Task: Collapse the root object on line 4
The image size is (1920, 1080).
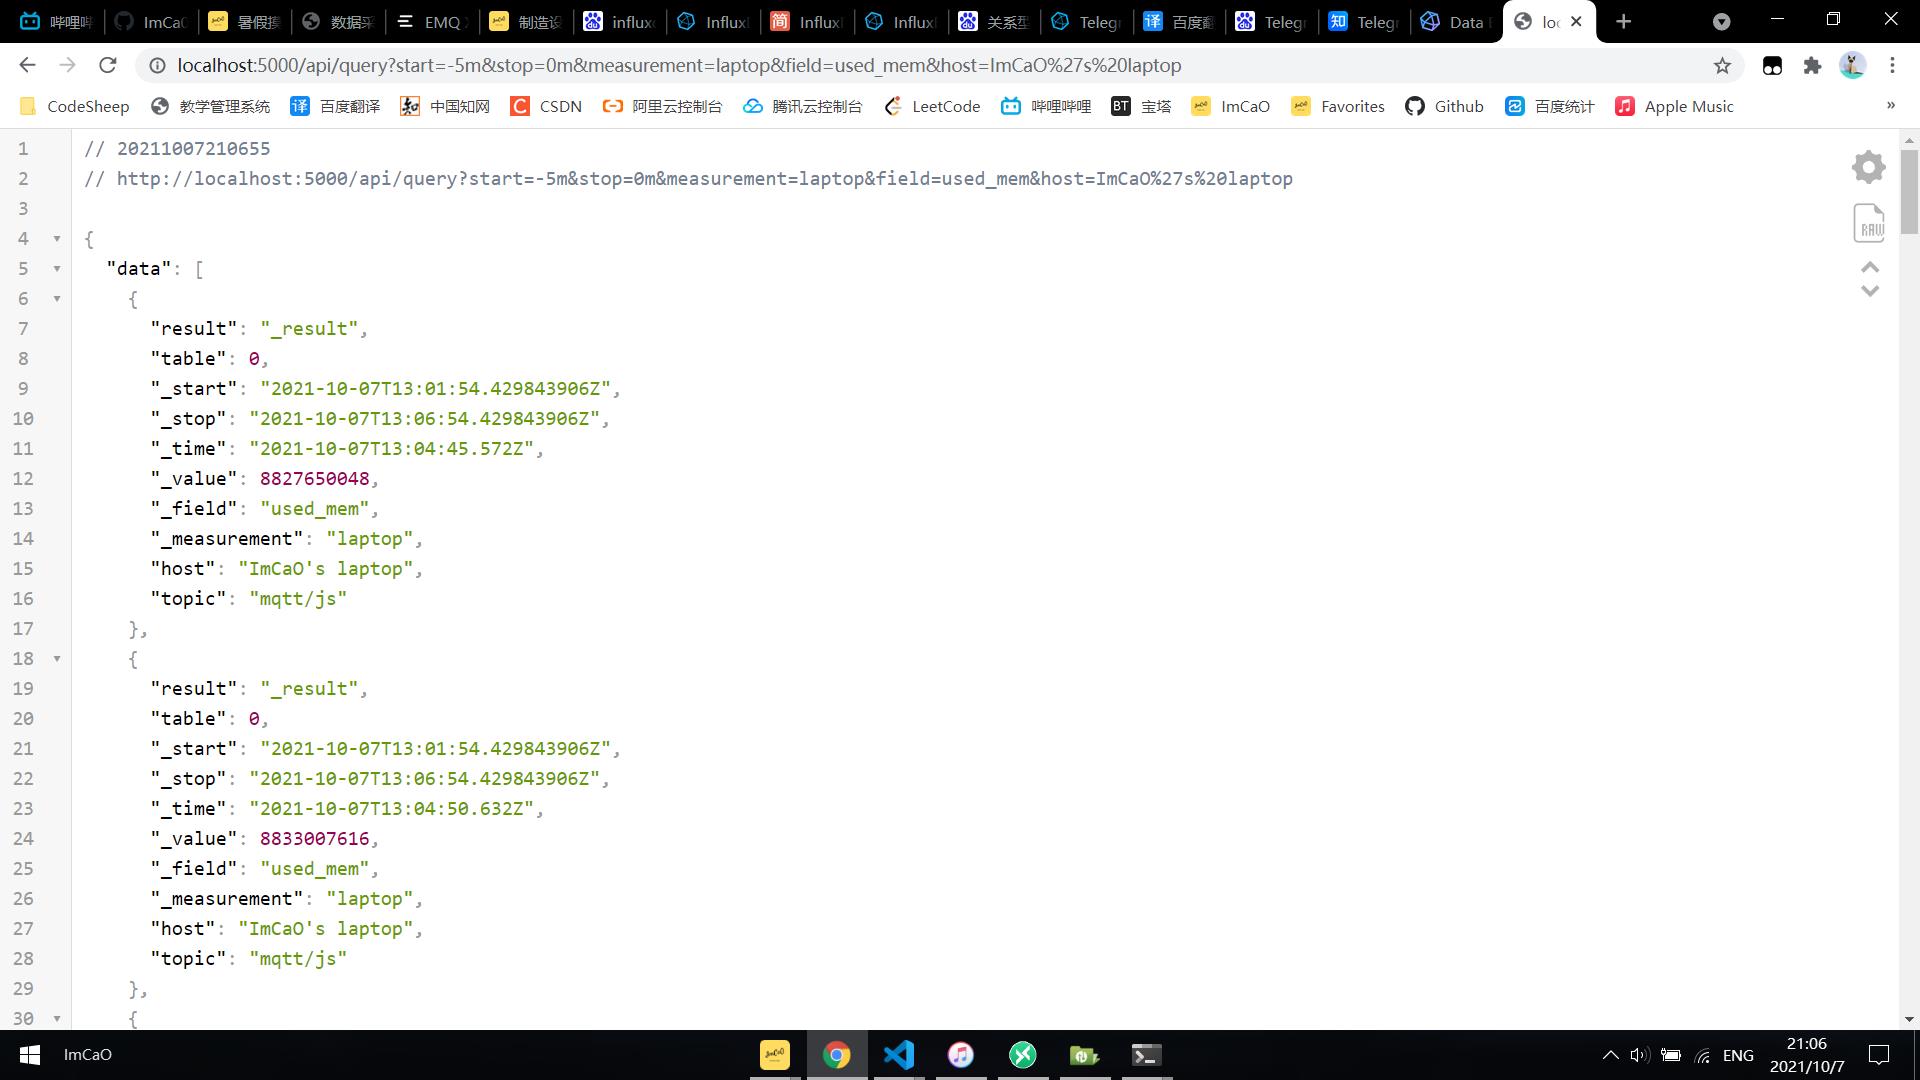Action: coord(57,239)
